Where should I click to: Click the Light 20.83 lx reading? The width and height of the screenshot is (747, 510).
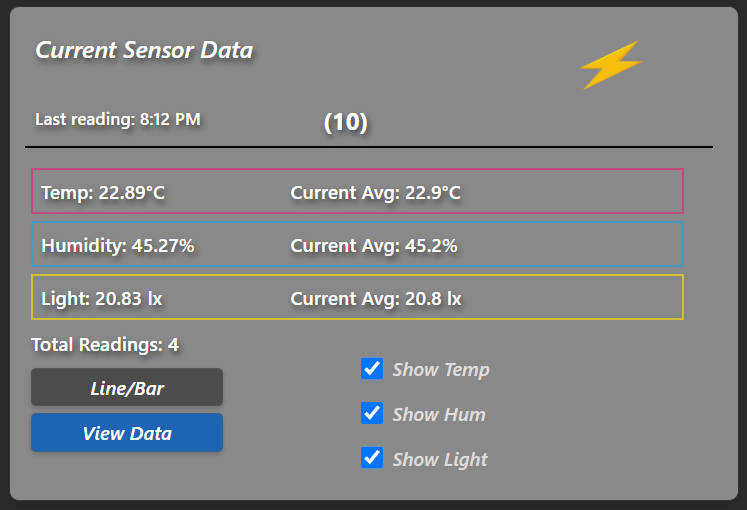coord(102,298)
